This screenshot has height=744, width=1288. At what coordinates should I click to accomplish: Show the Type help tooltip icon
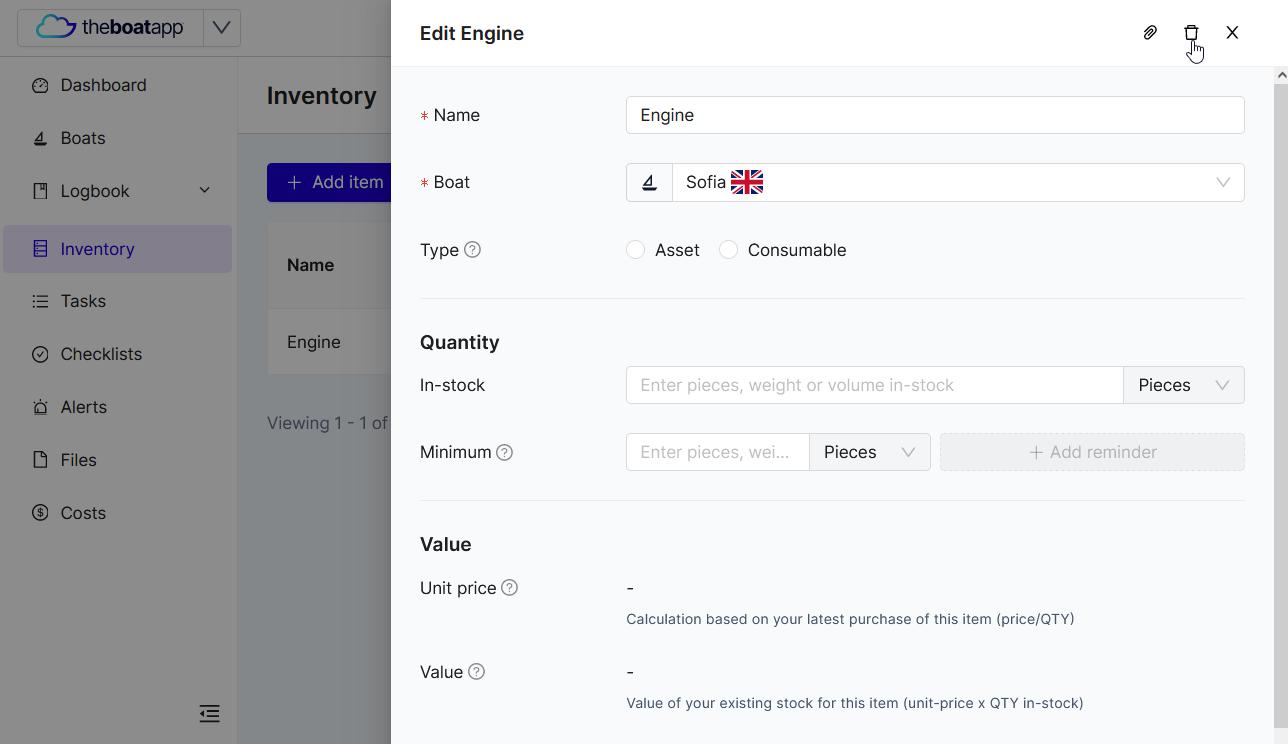[473, 250]
